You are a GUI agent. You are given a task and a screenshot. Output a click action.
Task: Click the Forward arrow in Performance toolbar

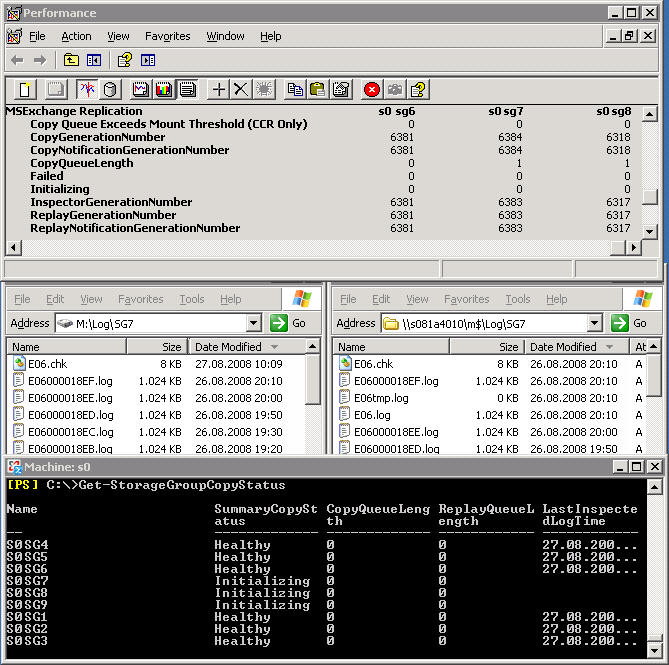click(40, 60)
